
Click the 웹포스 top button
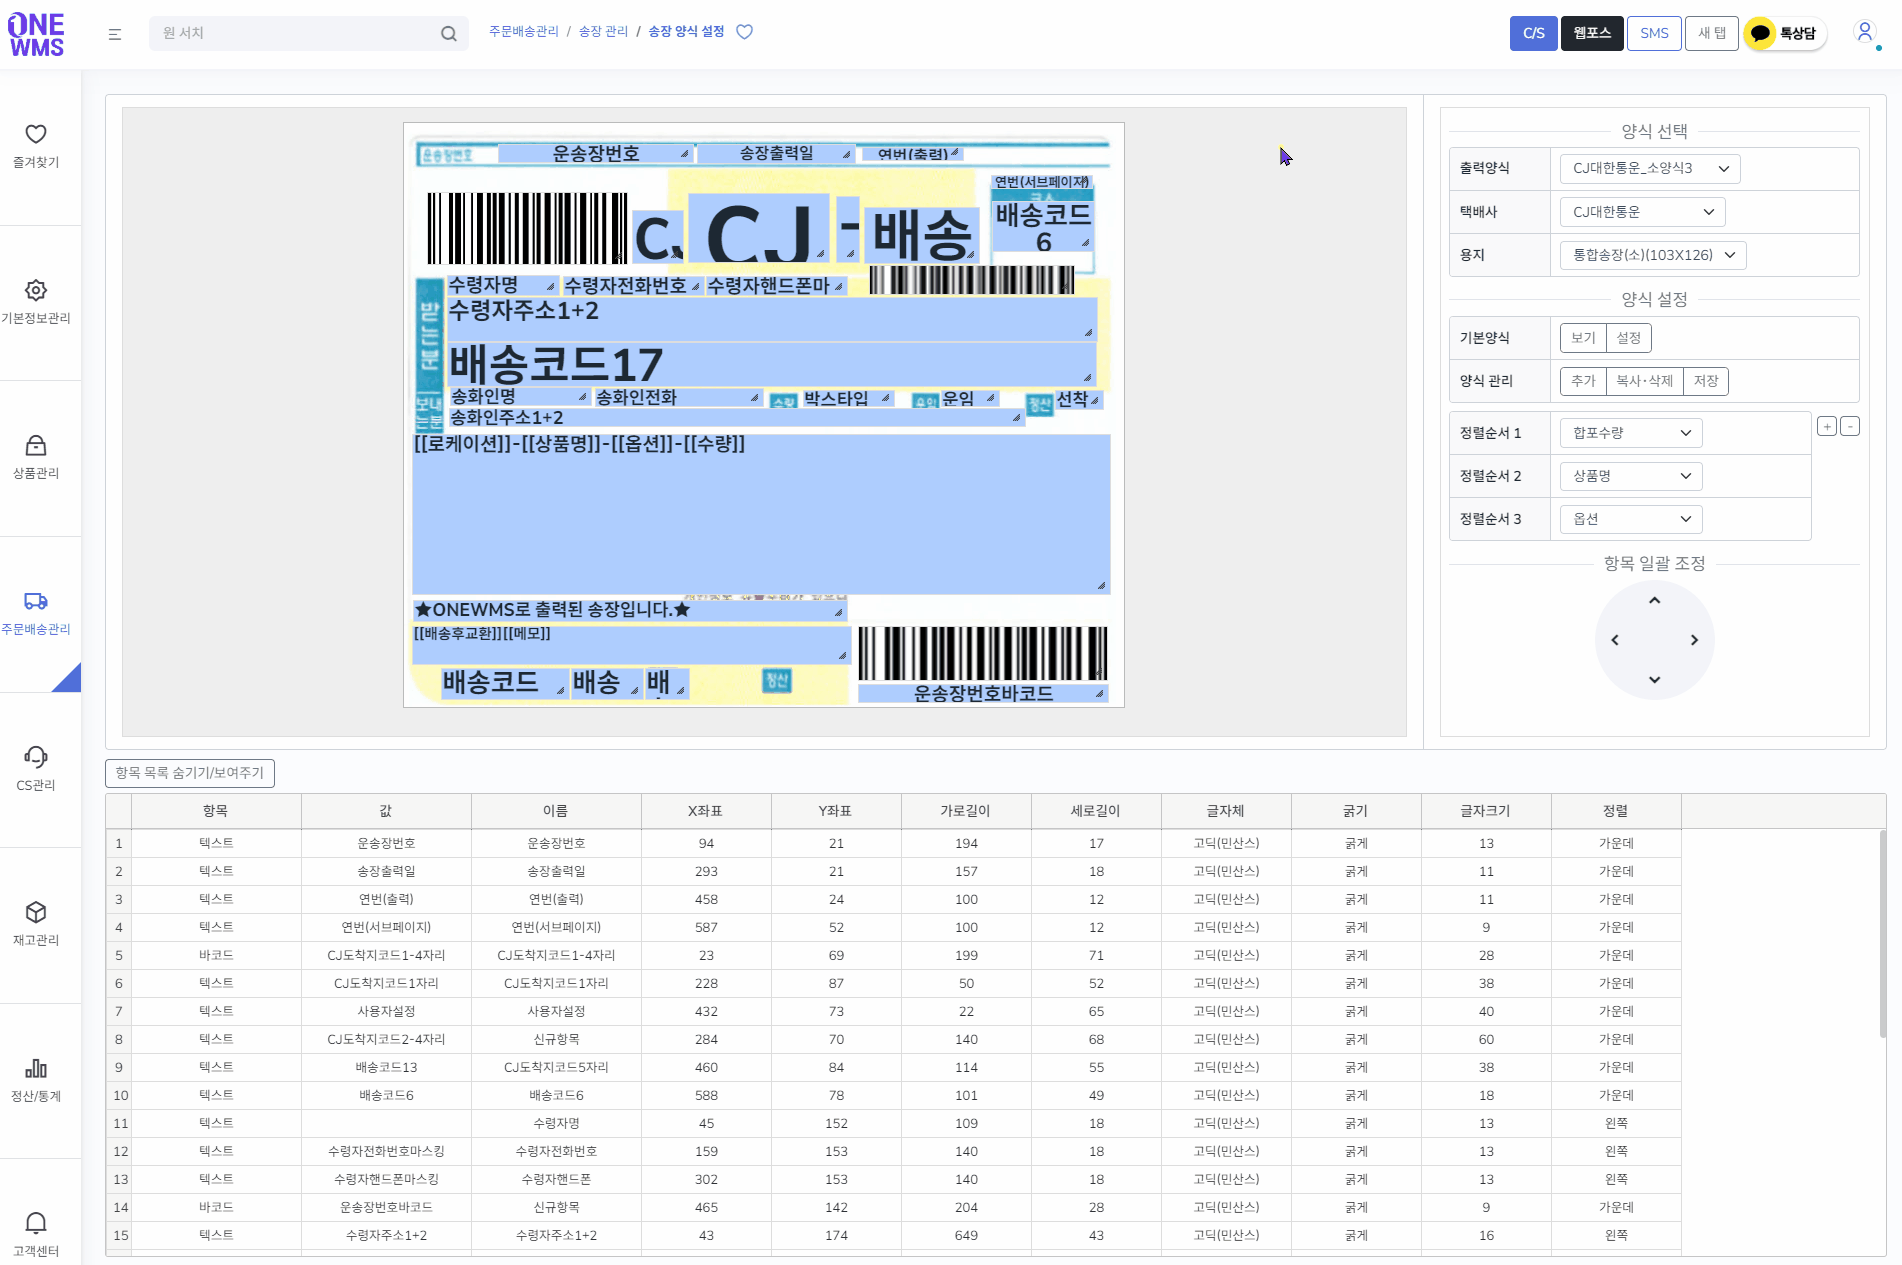(1592, 33)
